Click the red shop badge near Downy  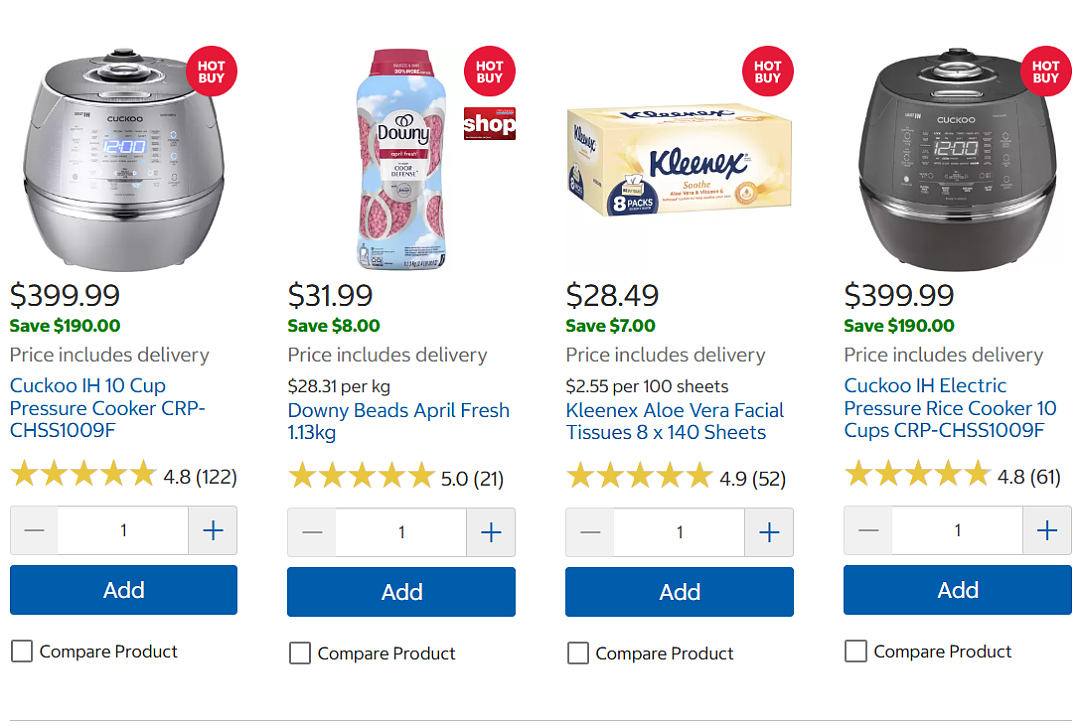click(x=490, y=123)
